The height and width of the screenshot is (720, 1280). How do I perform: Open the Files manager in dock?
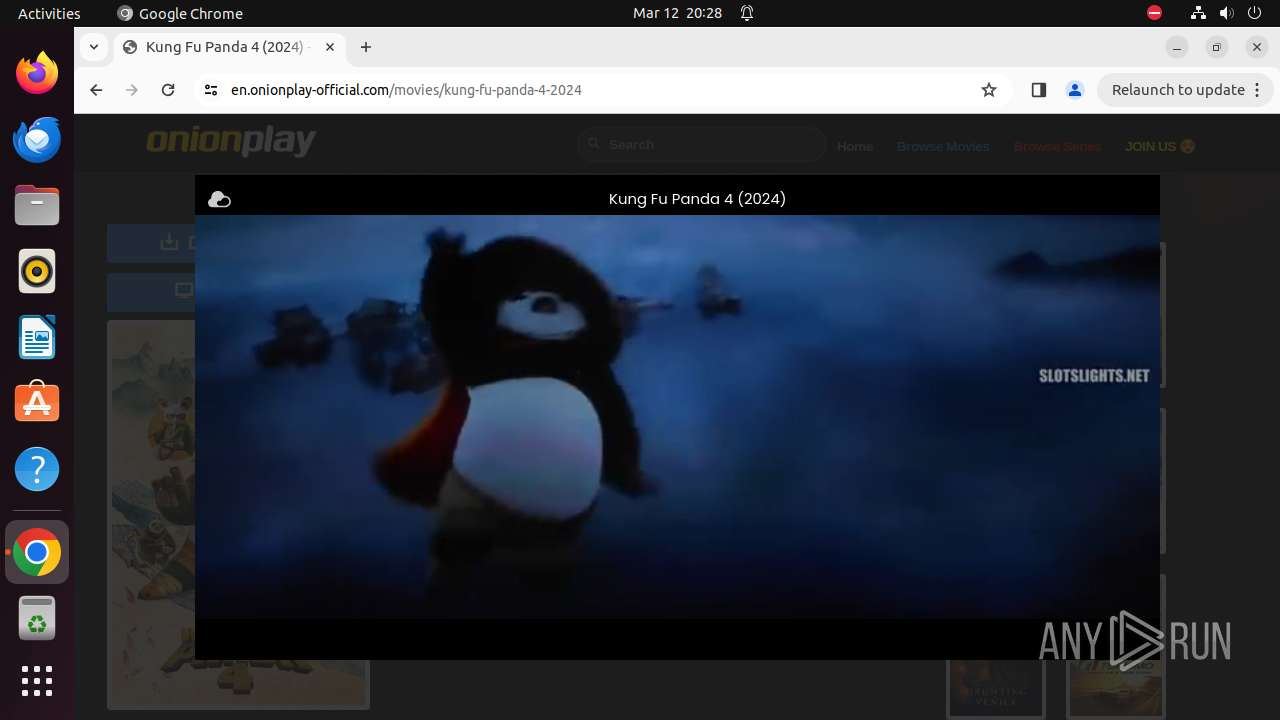tap(37, 205)
